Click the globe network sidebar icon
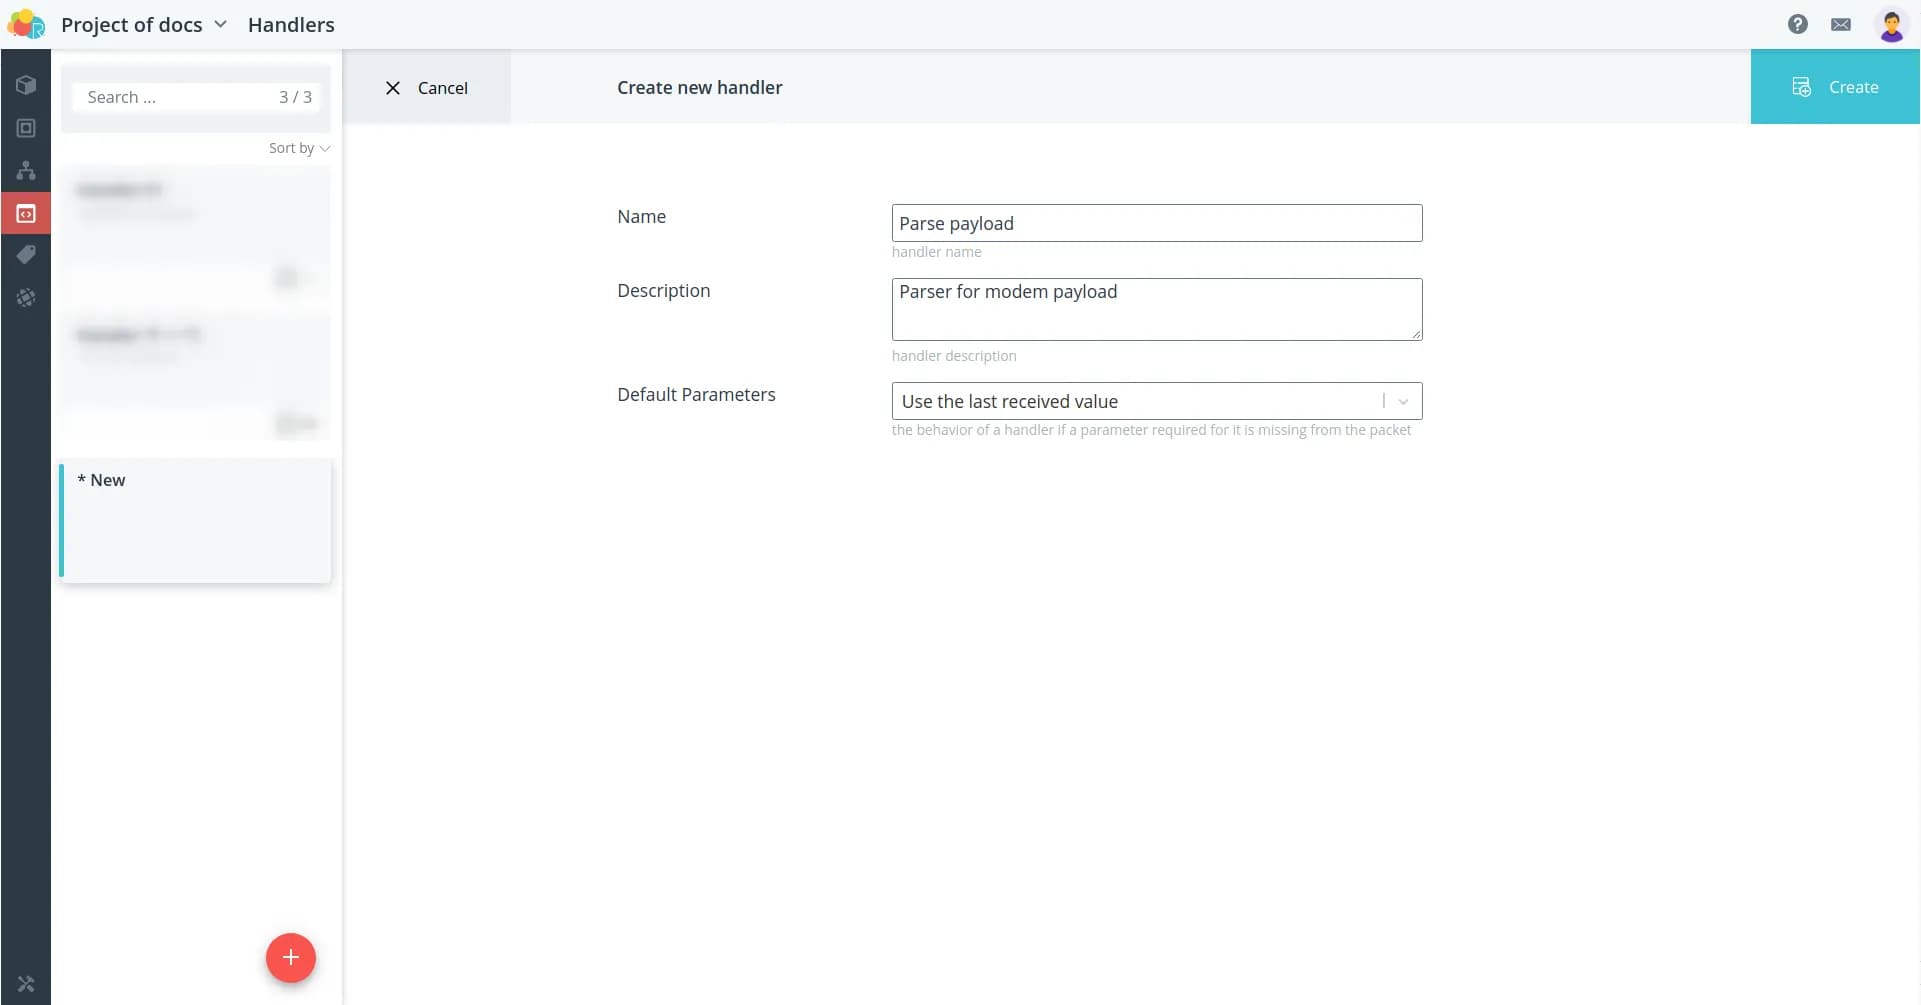Image resolution: width=1921 pixels, height=1005 pixels. coord(26,298)
